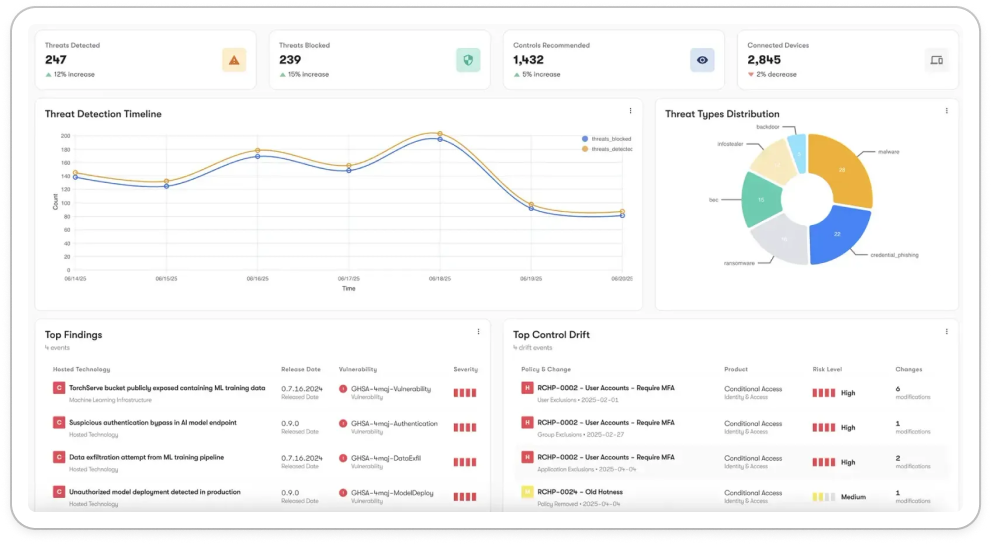Screen dimensions: 992x544
Task: Click the Connected Devices monitor icon
Action: tap(936, 60)
